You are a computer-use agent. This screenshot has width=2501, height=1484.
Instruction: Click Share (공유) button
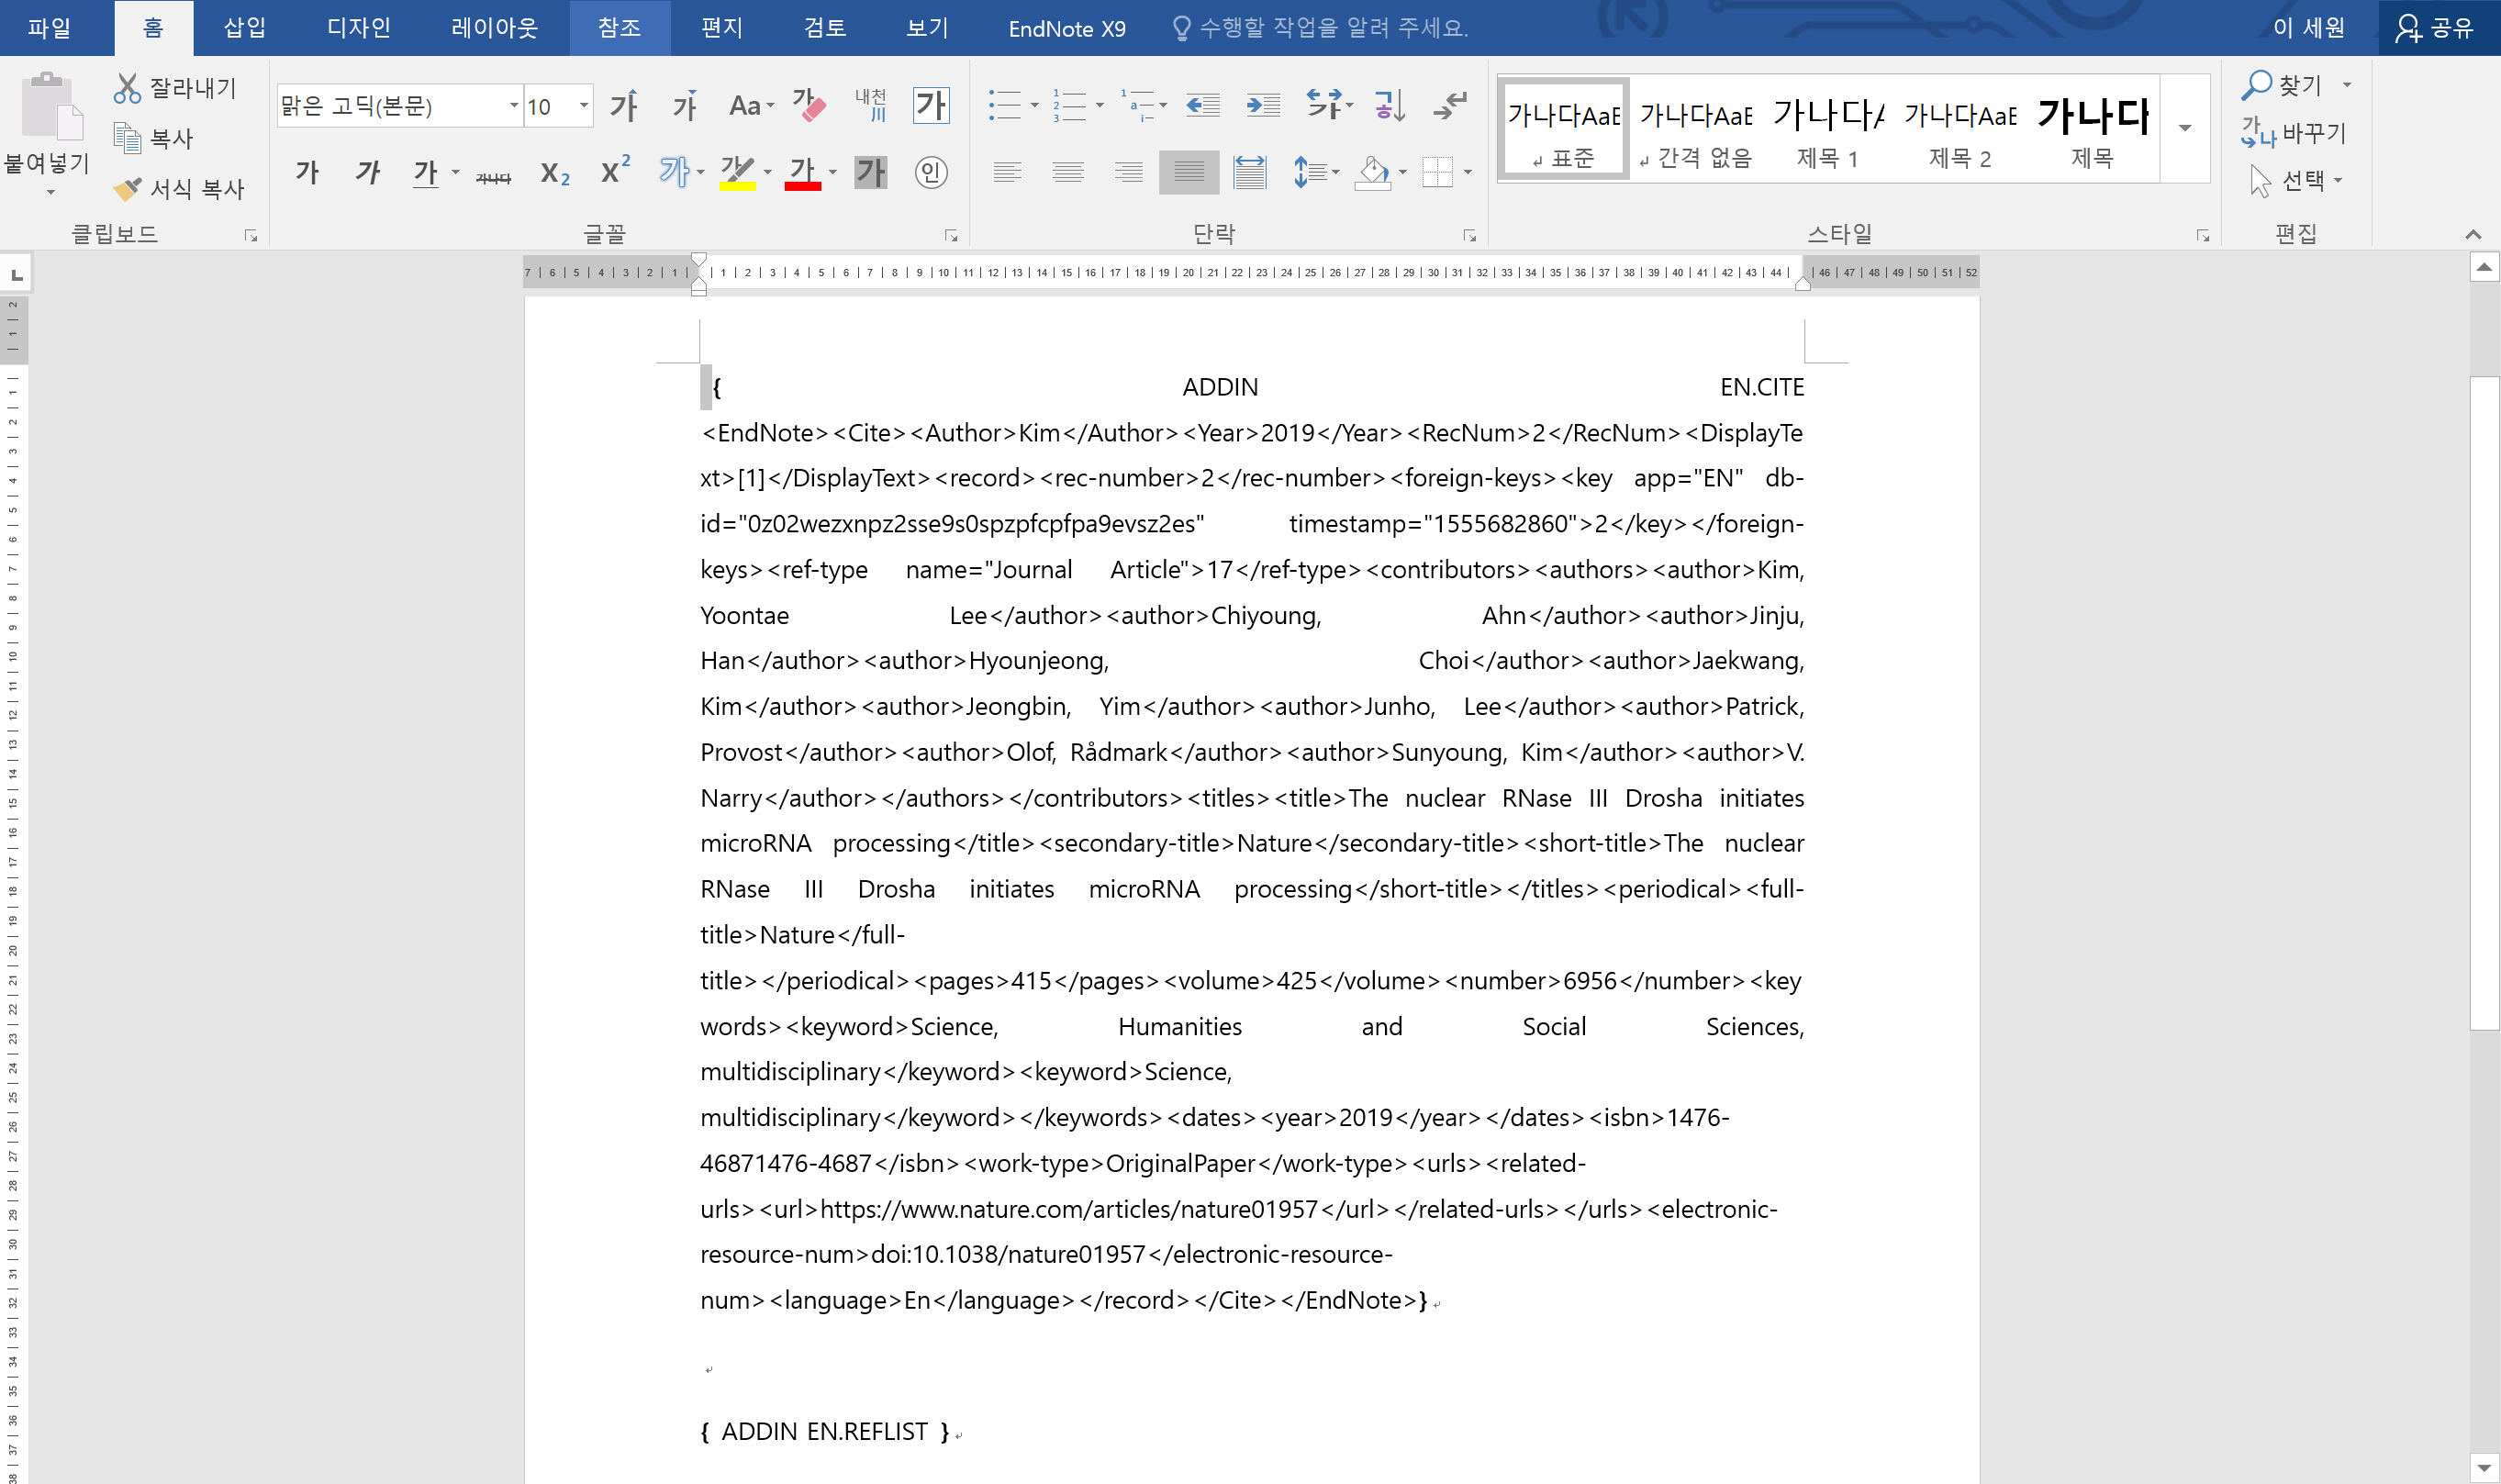(x=2435, y=28)
